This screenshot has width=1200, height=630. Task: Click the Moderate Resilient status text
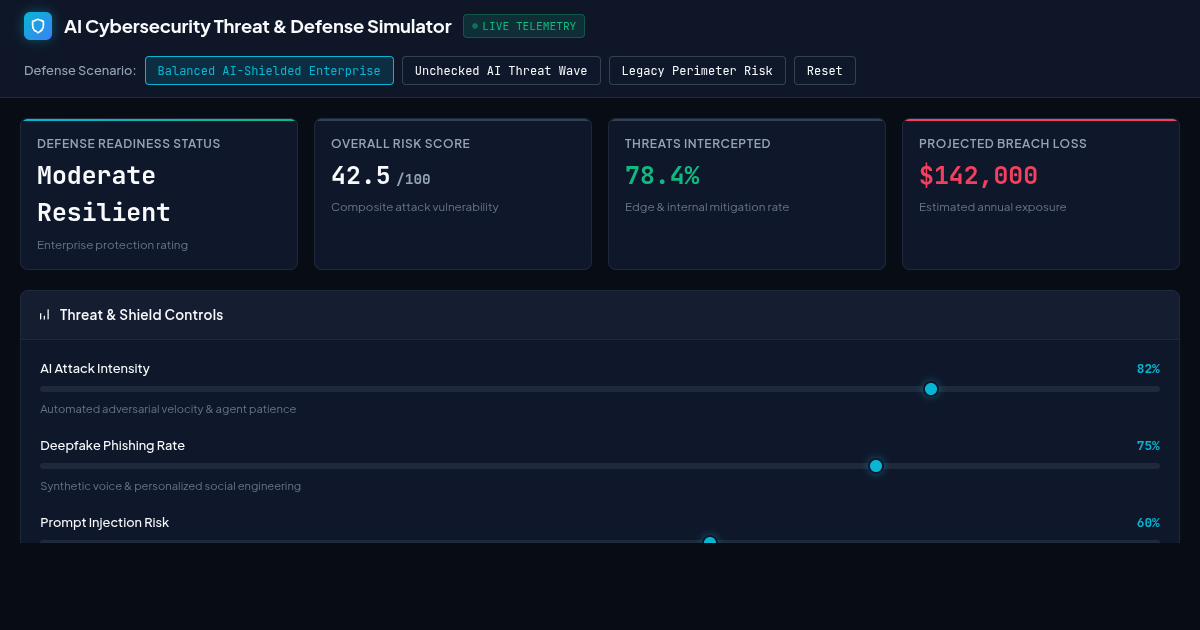(x=104, y=194)
